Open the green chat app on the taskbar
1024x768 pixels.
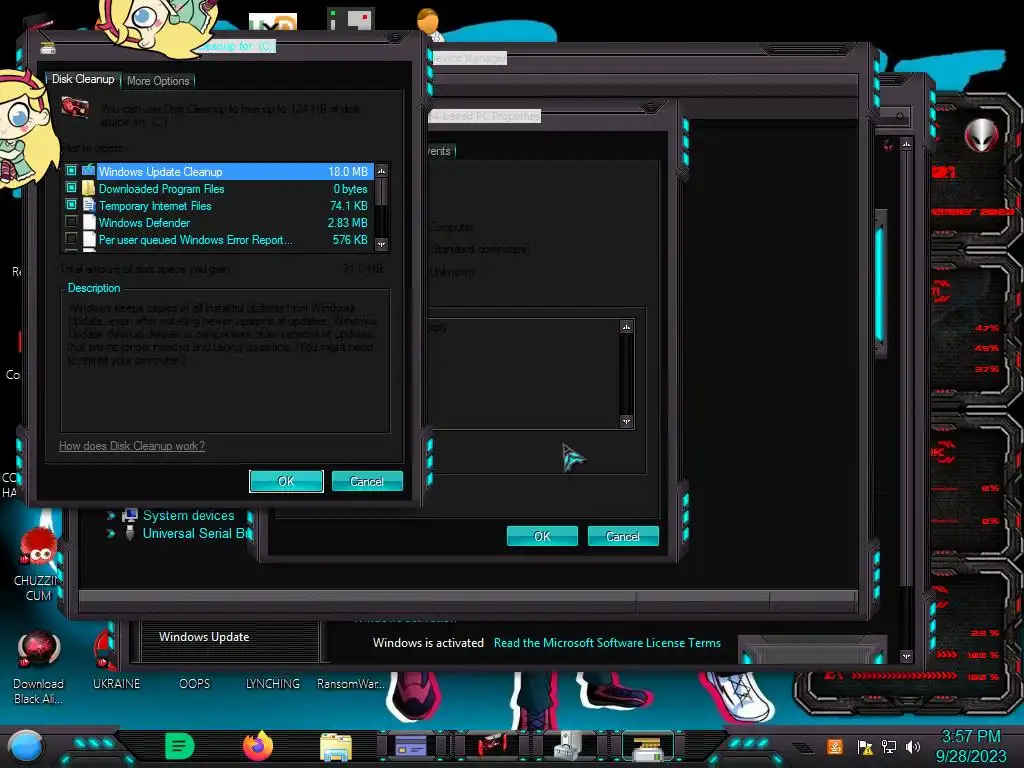[x=180, y=746]
